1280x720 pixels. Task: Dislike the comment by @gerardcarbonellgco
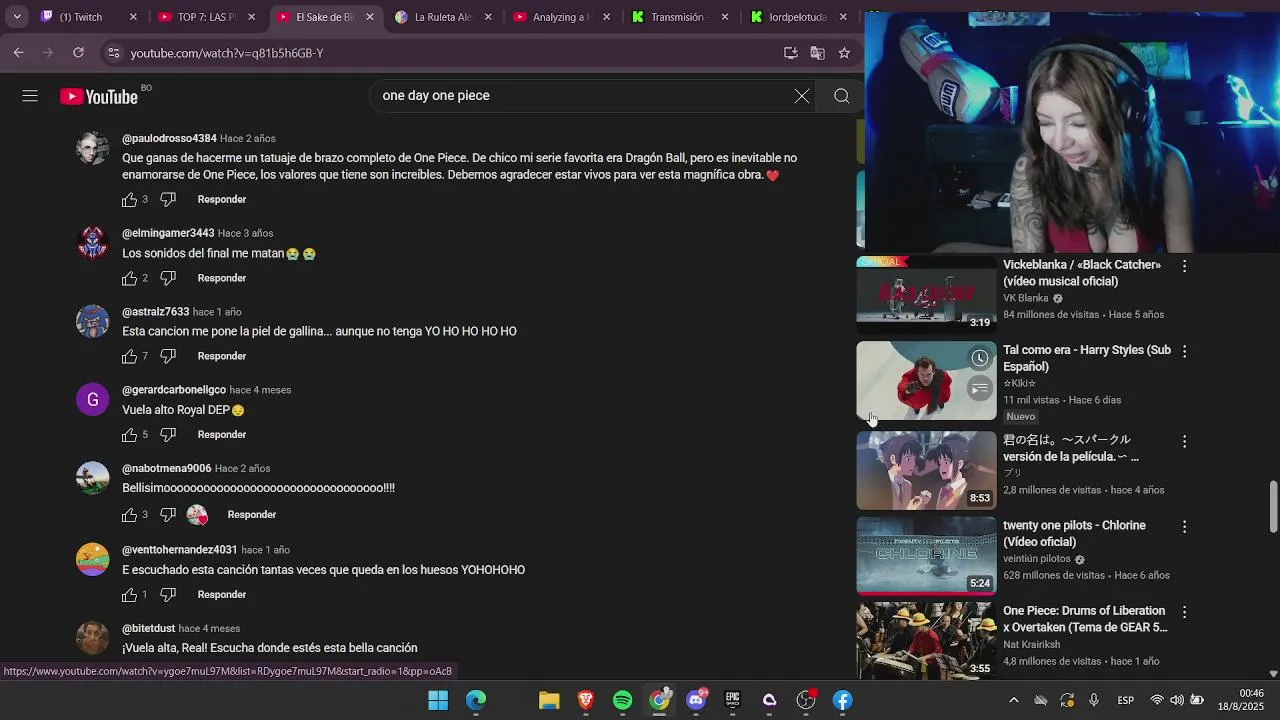(168, 434)
